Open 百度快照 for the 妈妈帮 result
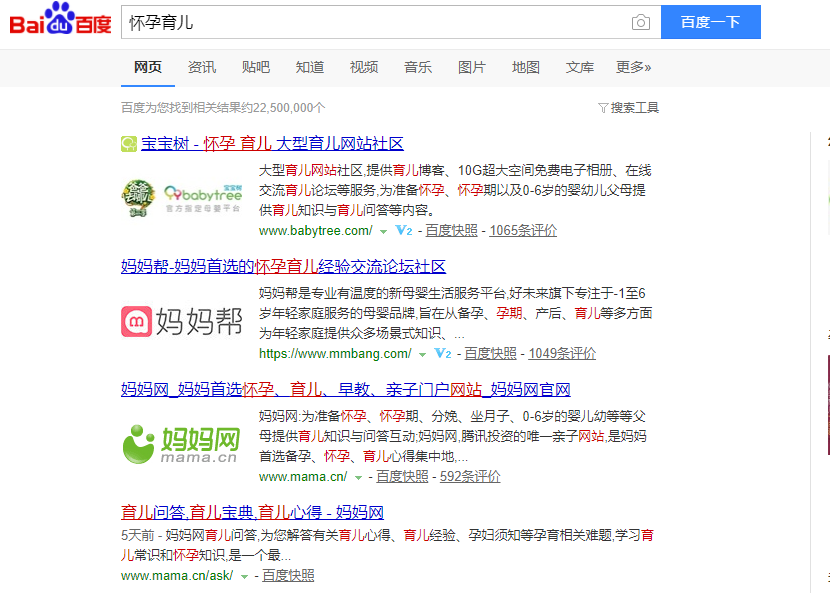The image size is (830, 593). (x=490, y=353)
